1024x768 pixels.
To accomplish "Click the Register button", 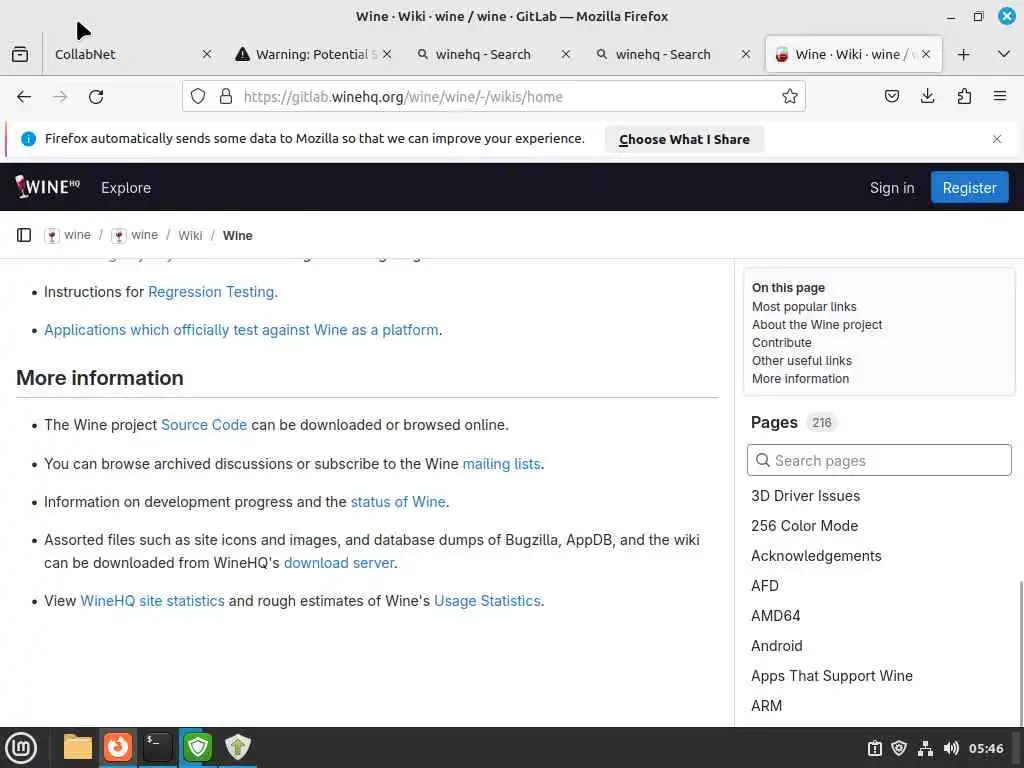I will (x=969, y=187).
